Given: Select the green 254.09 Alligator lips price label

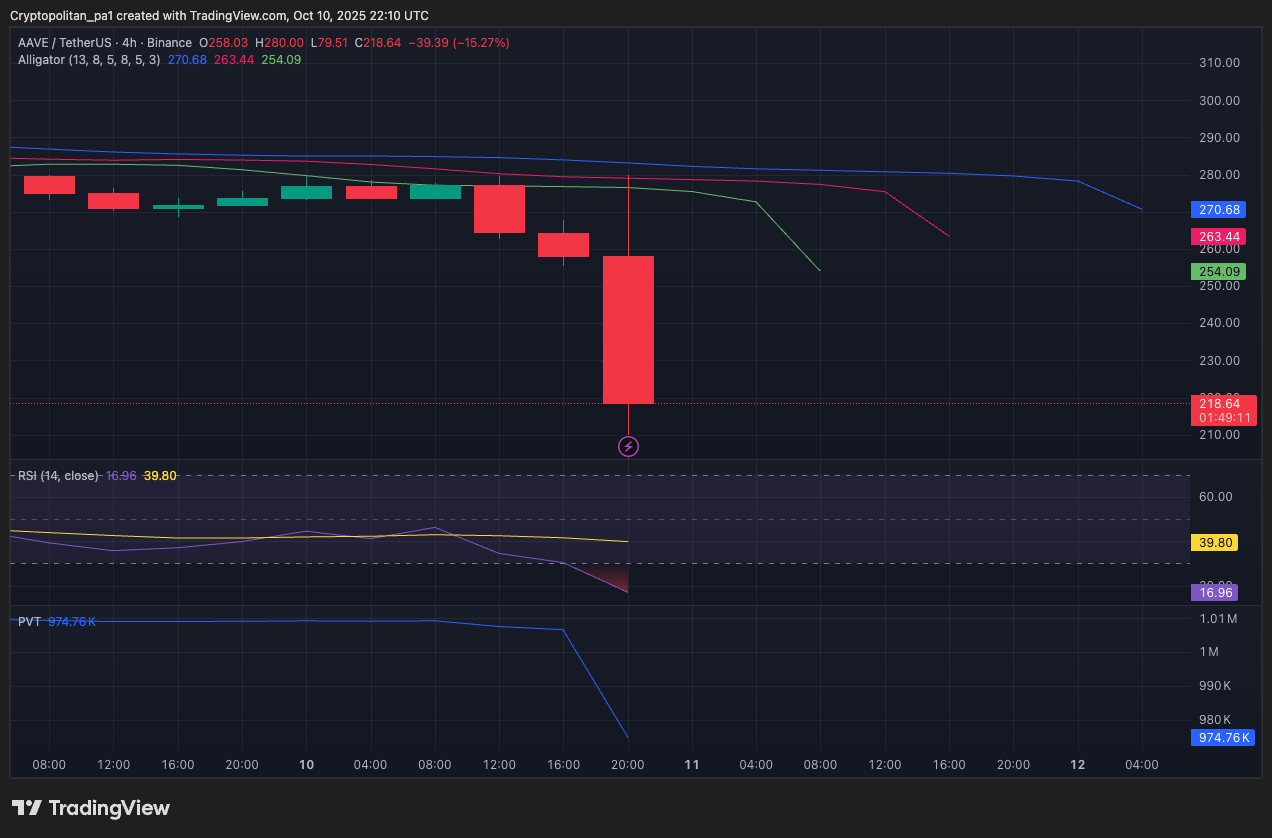Looking at the screenshot, I should (1216, 272).
